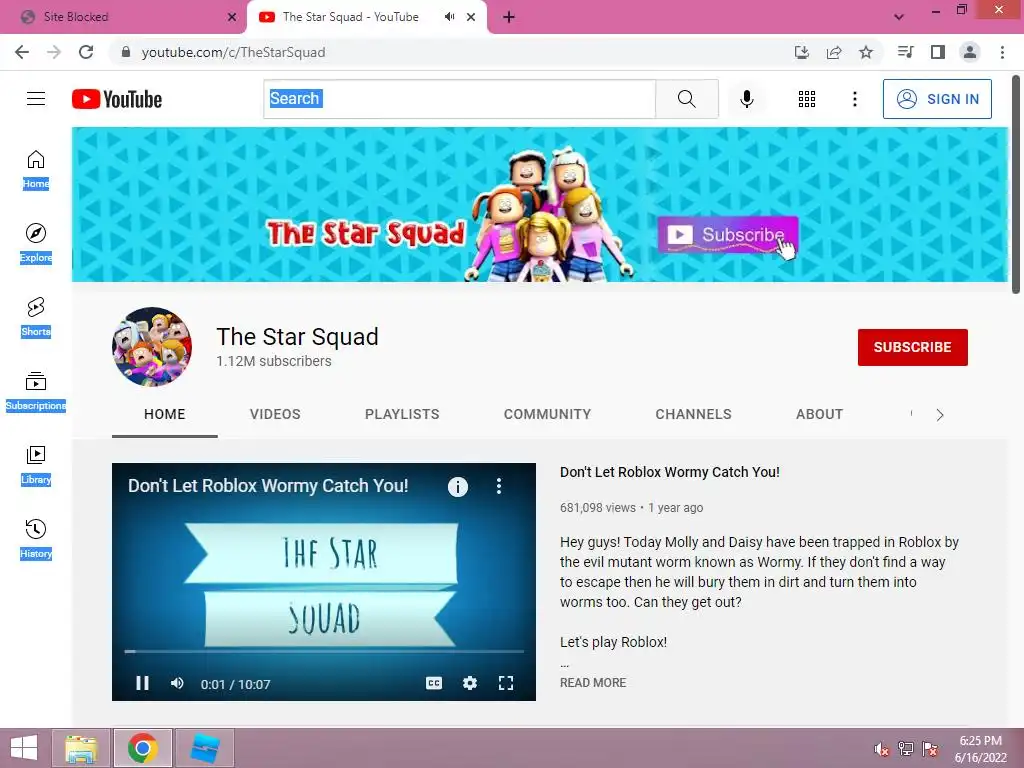Image resolution: width=1024 pixels, height=768 pixels.
Task: Click the search magnifier button
Action: click(686, 99)
